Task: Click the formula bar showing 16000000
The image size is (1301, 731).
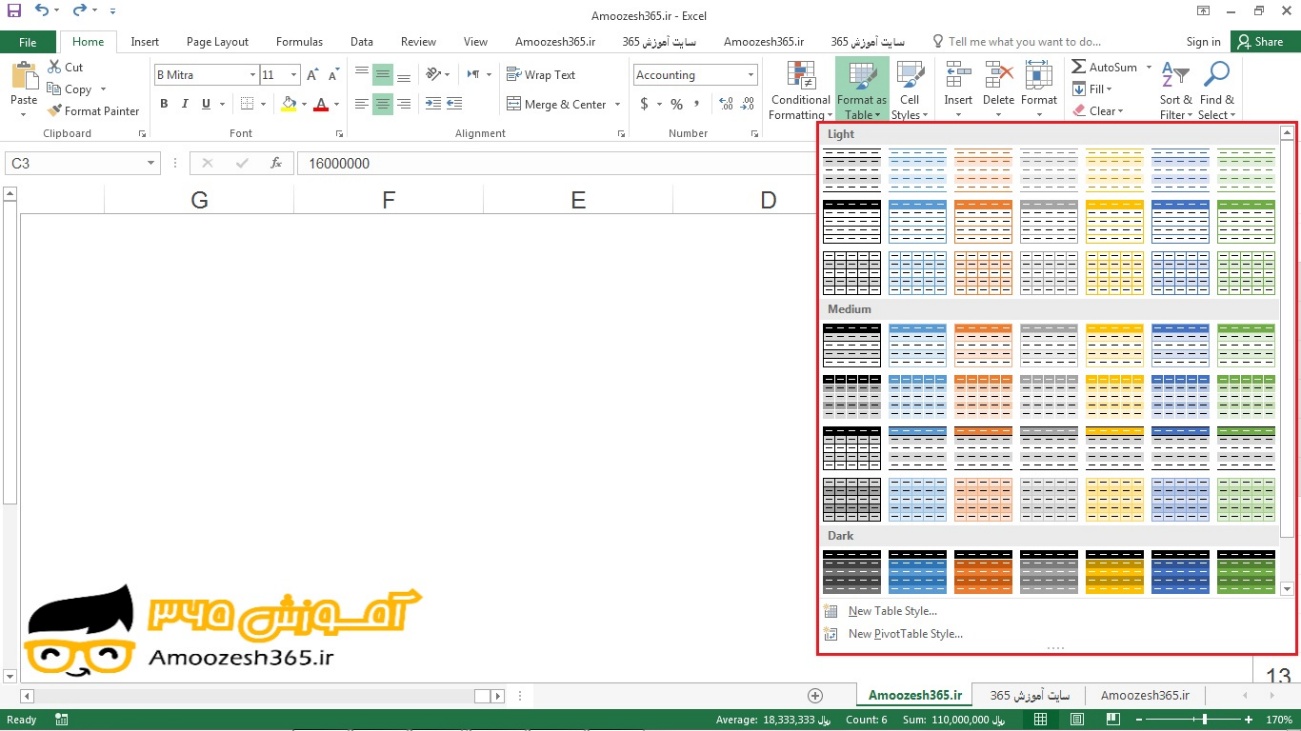Action: click(557, 163)
